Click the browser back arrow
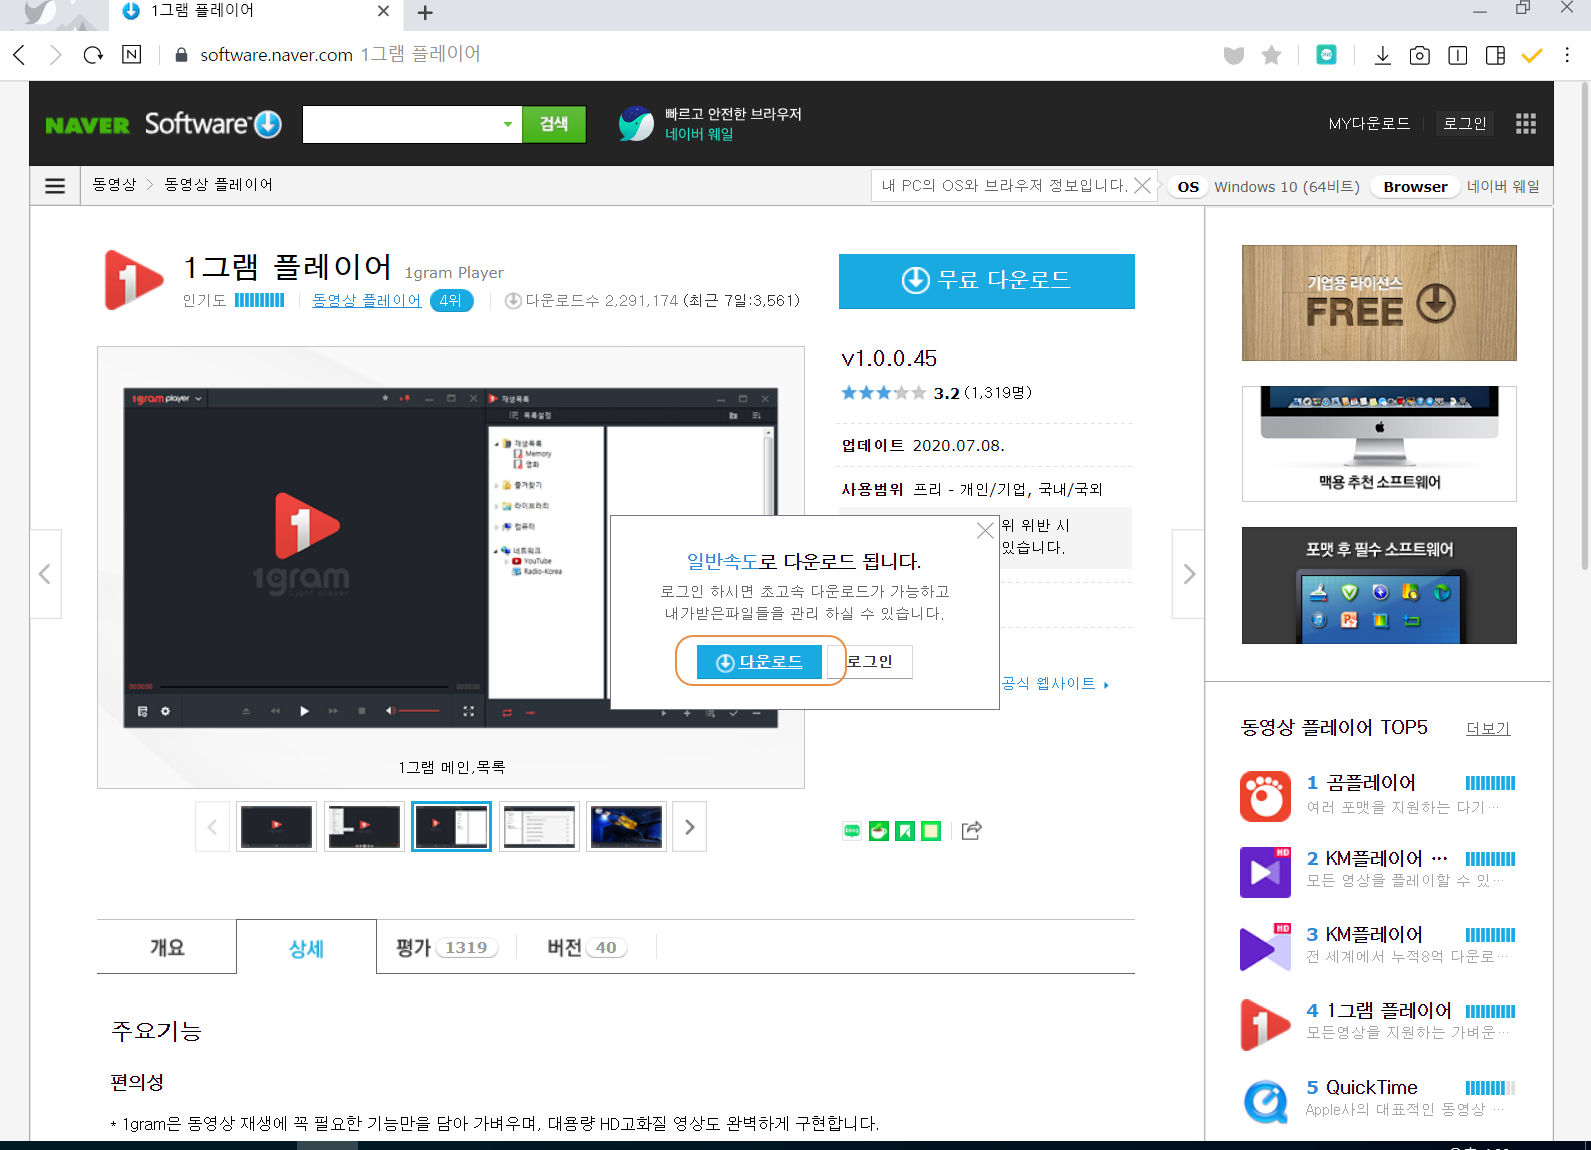Screen dimensions: 1591x1150 pos(19,55)
